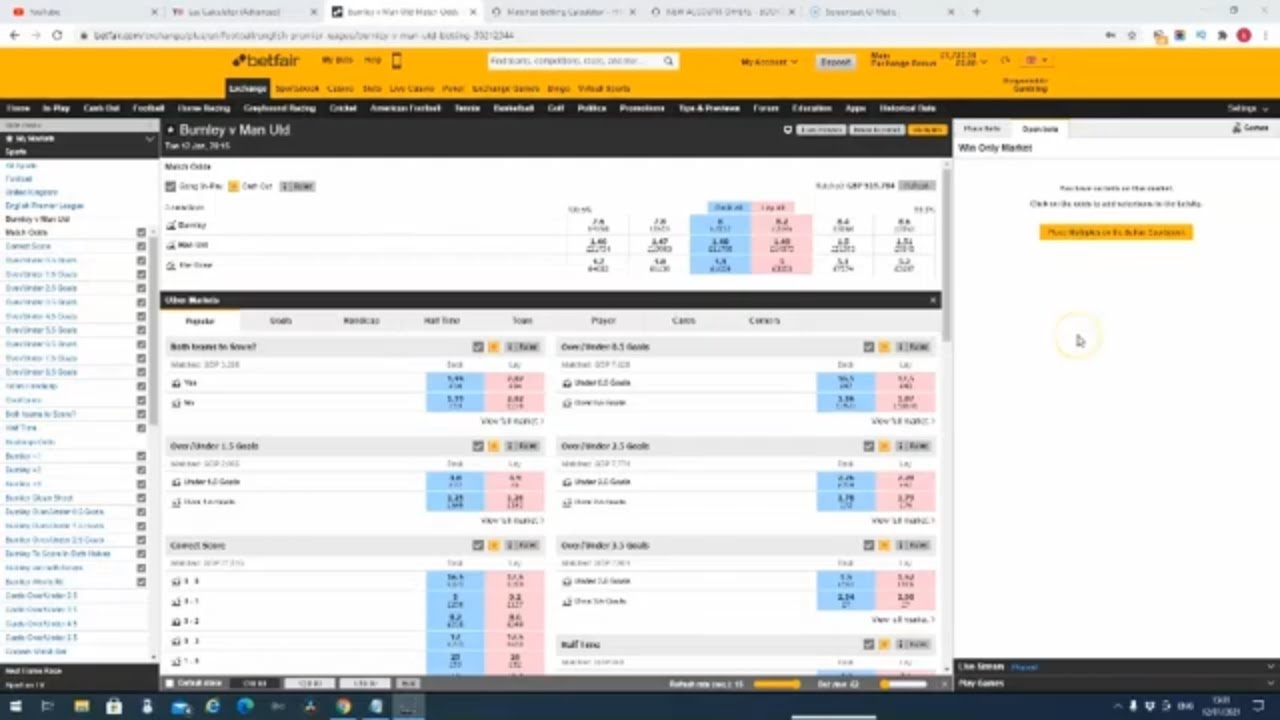Image resolution: width=1280 pixels, height=720 pixels.
Task: Click graph icon beside No in Both teams to Score
Action: (x=176, y=403)
